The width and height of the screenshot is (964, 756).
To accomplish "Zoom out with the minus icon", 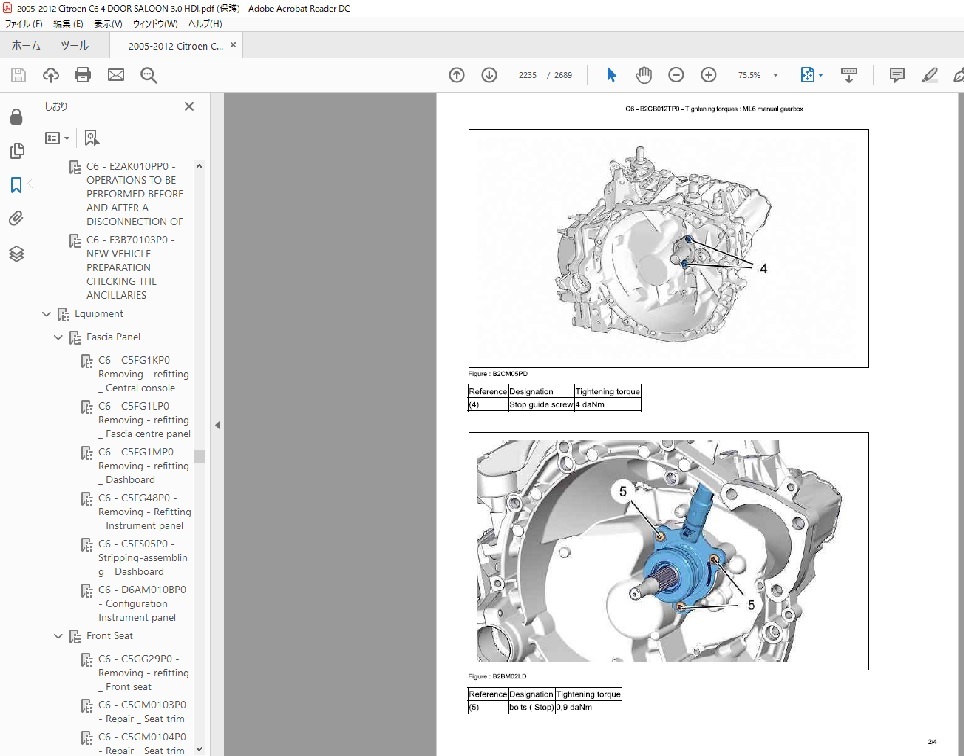I will (676, 75).
